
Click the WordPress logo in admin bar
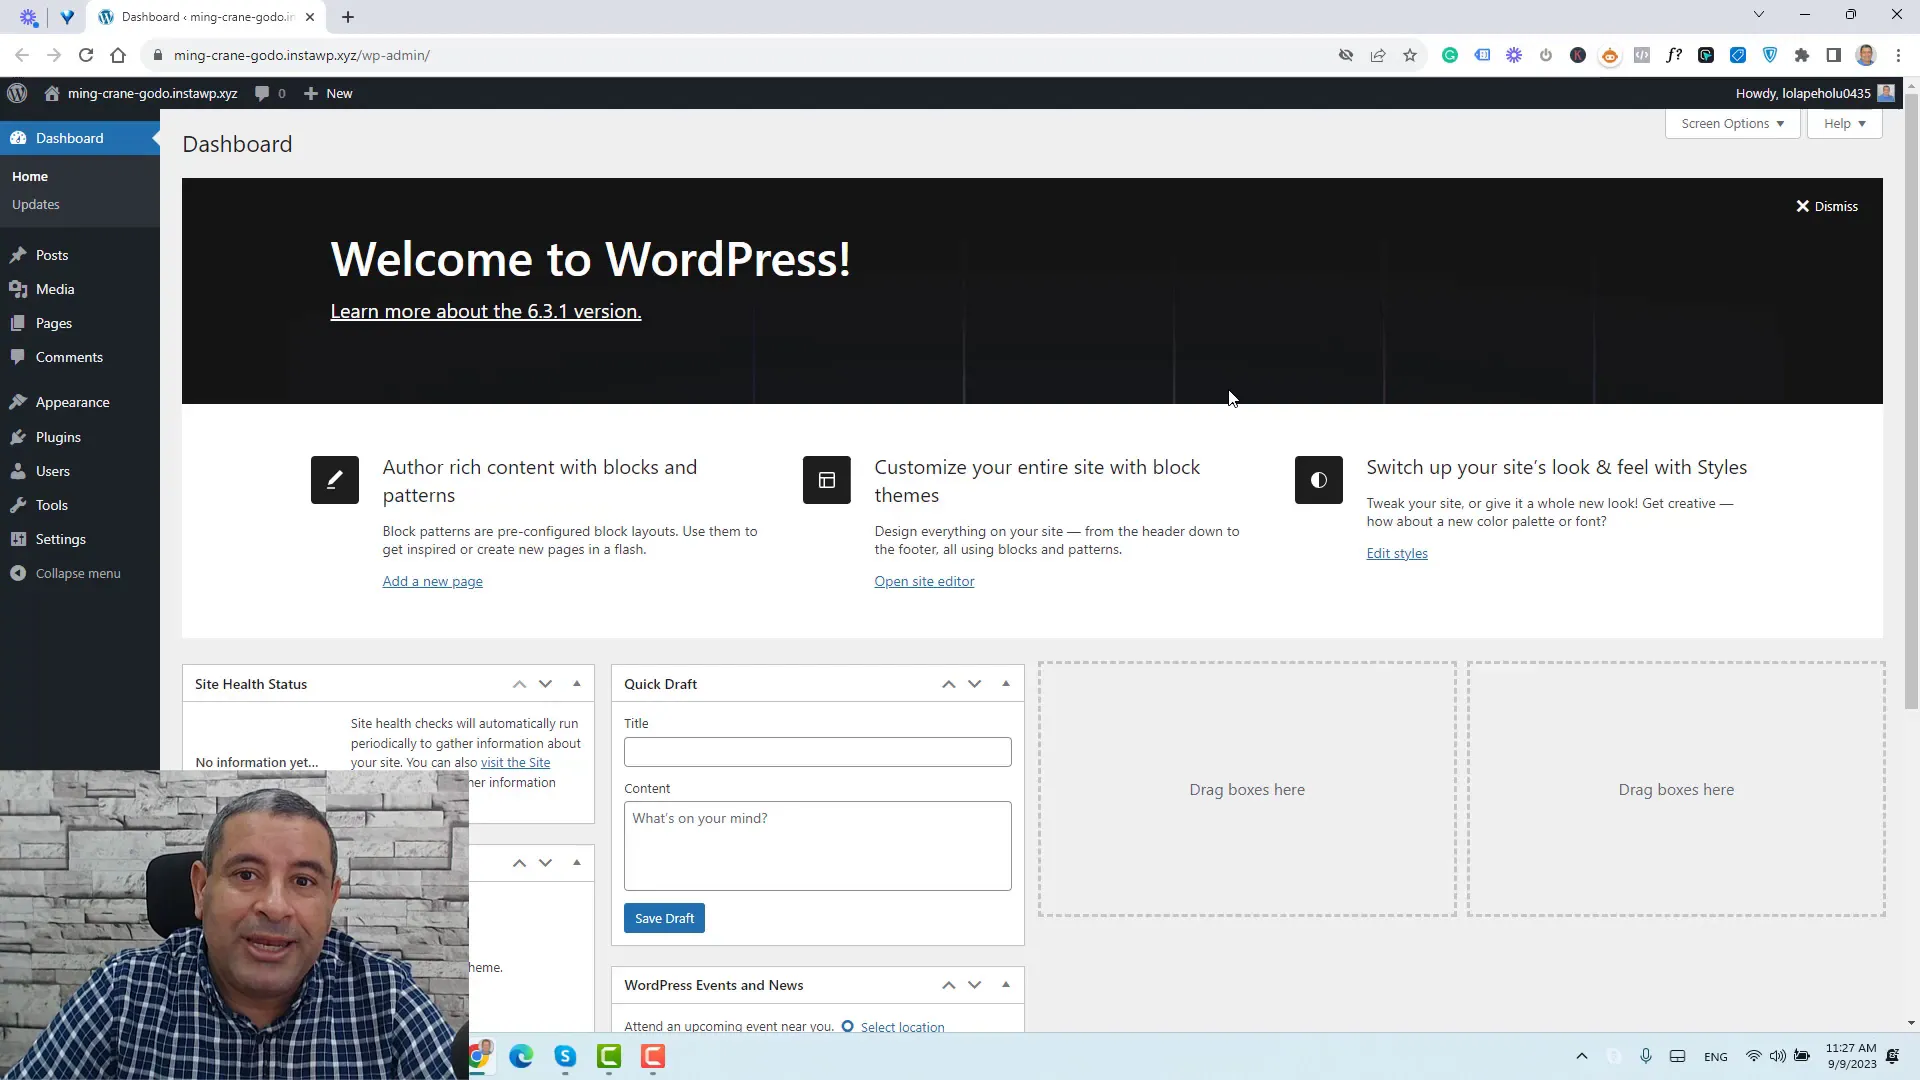[x=17, y=93]
